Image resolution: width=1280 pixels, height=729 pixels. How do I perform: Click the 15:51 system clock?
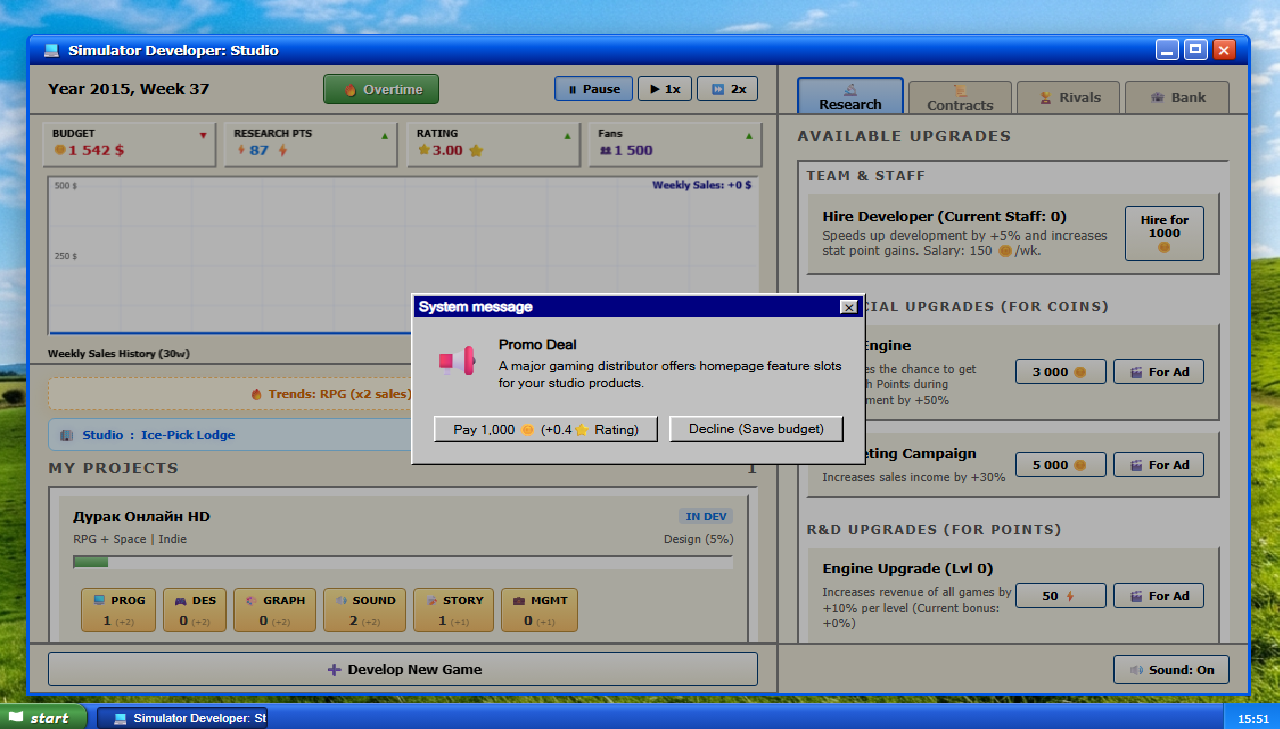[x=1253, y=719]
